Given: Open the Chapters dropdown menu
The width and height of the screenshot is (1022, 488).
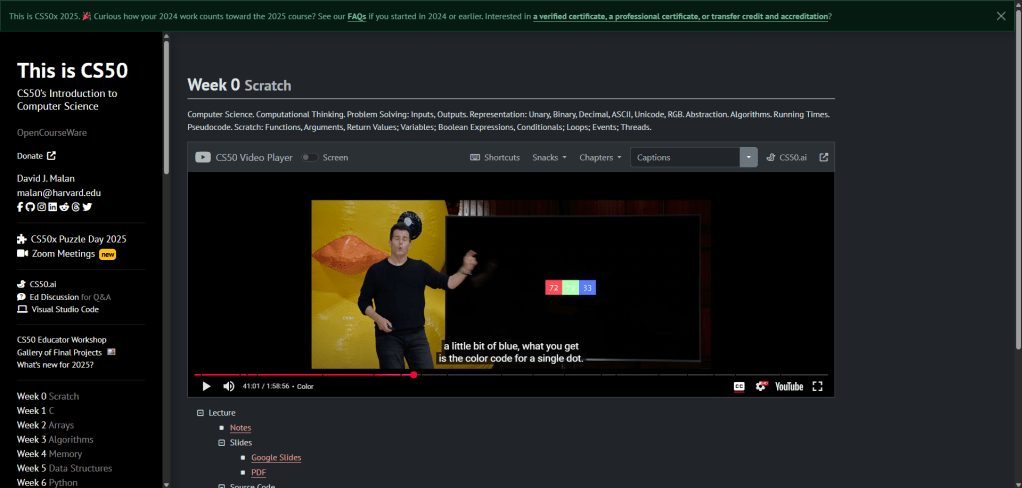Looking at the screenshot, I should 600,157.
